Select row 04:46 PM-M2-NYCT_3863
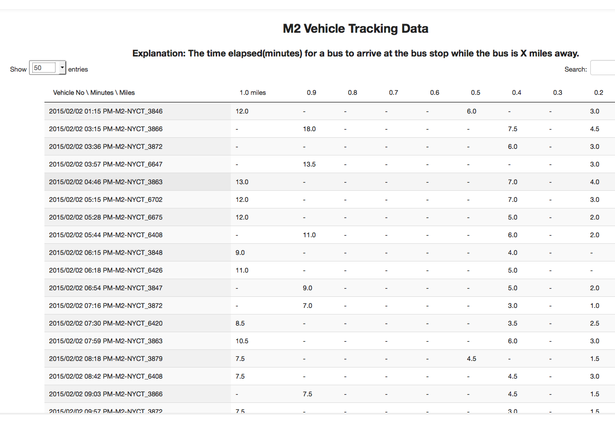Image resolution: width=615 pixels, height=424 pixels. pos(329,182)
